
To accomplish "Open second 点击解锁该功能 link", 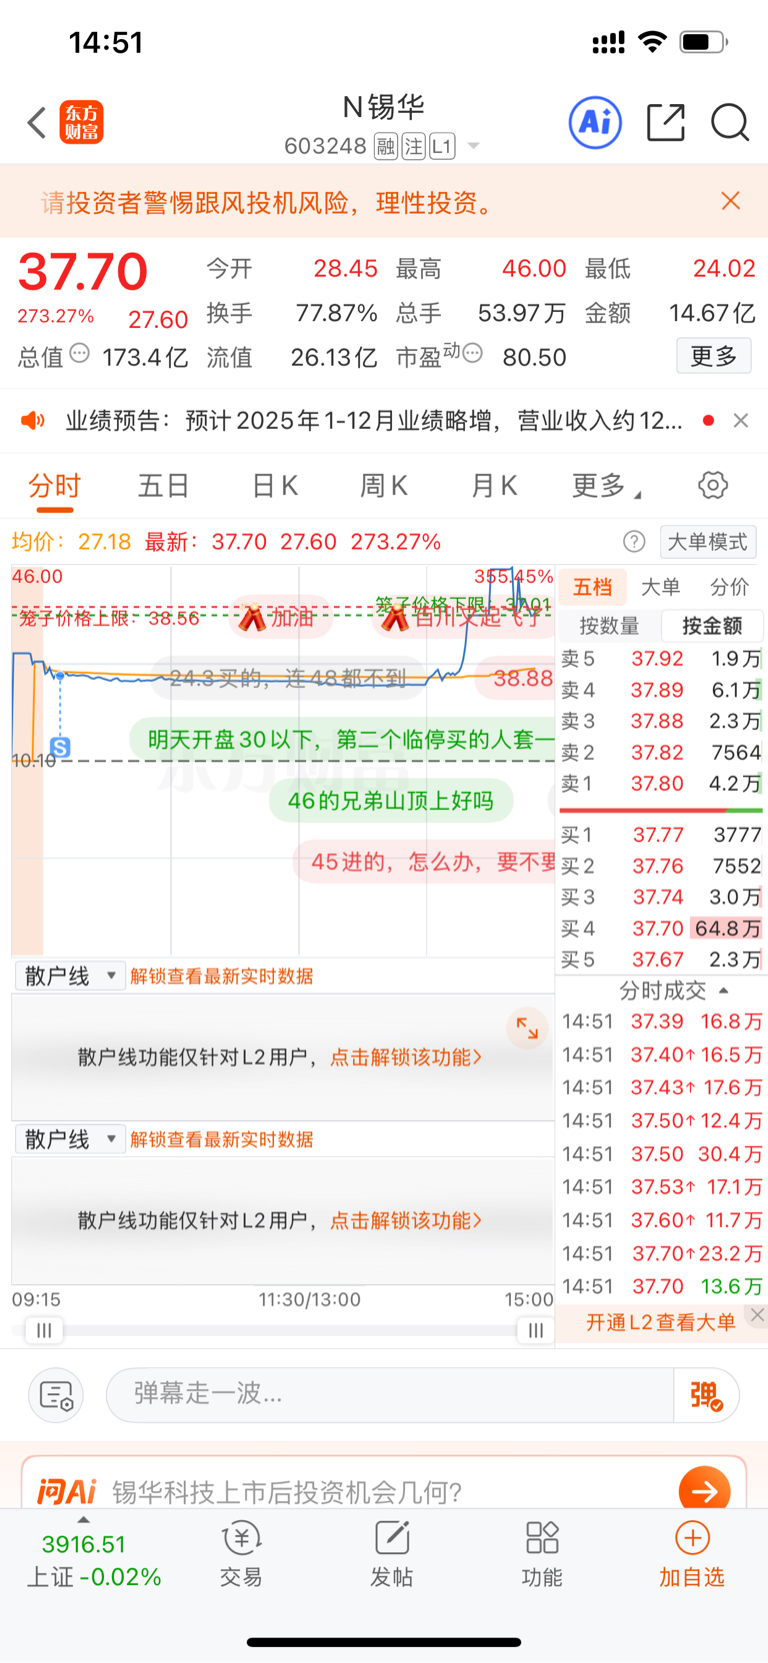I will coord(406,1220).
